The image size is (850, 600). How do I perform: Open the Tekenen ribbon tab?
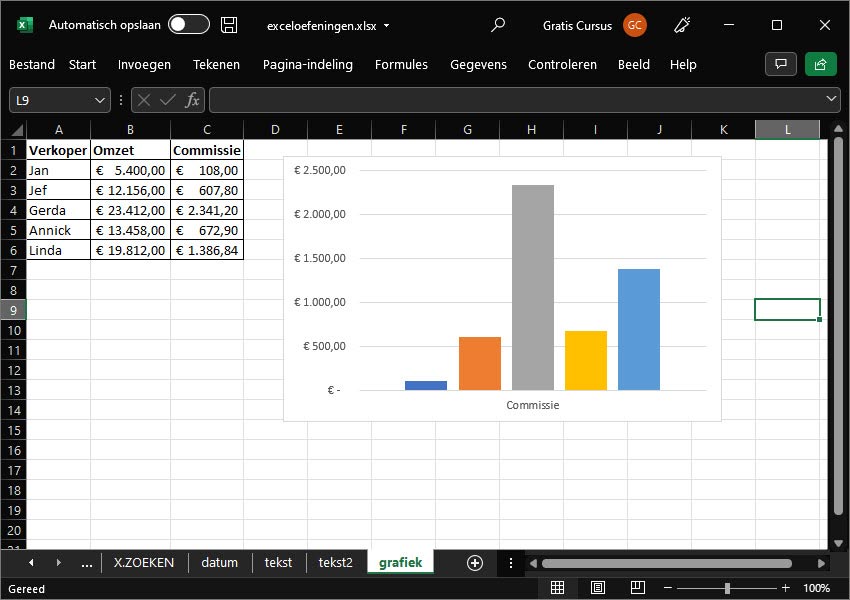216,64
